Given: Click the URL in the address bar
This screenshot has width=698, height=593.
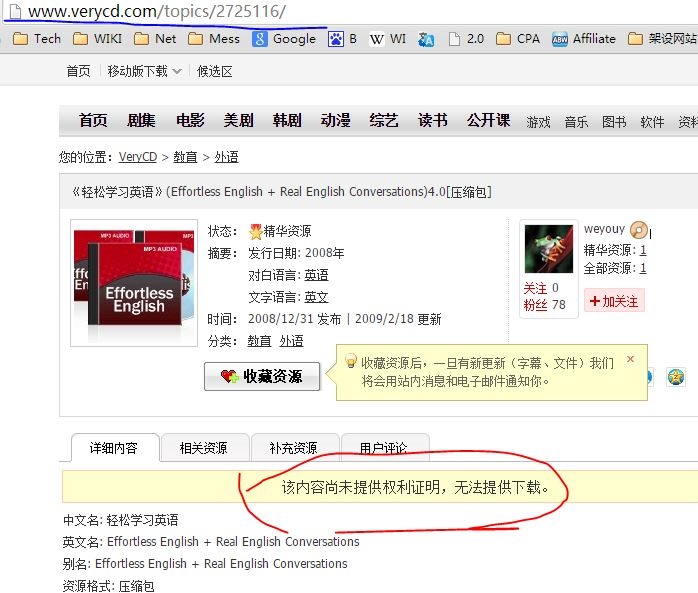Looking at the screenshot, I should (x=157, y=11).
